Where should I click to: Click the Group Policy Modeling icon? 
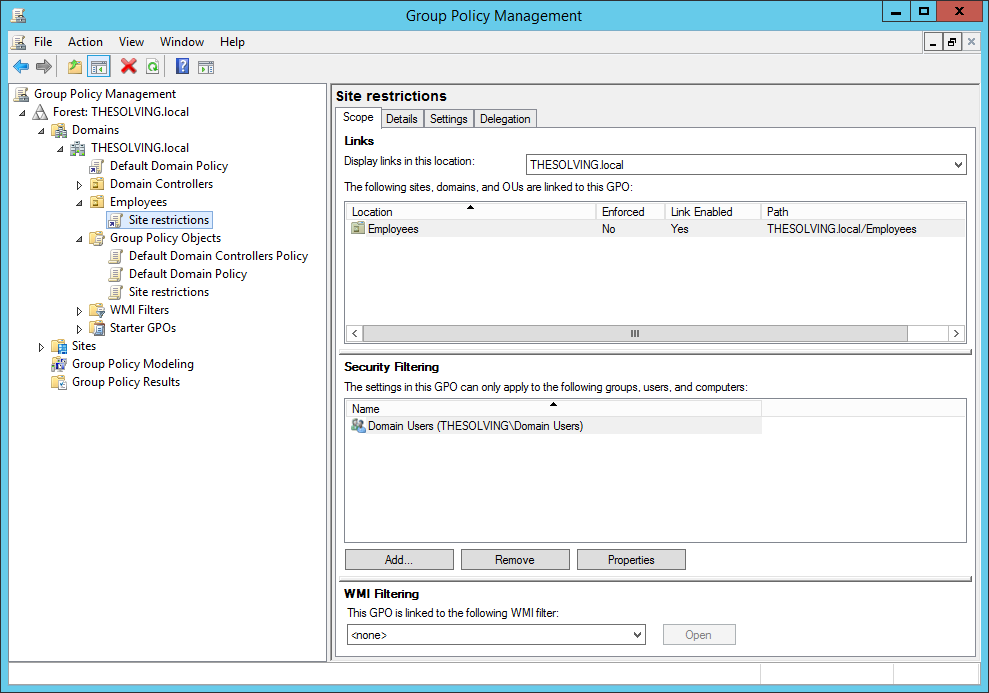pos(59,364)
